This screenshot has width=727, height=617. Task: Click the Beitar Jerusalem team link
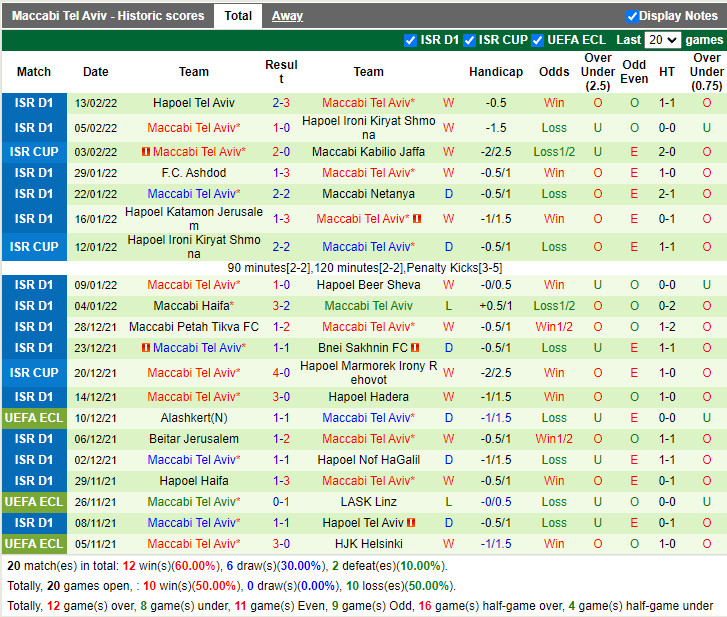[x=193, y=439]
